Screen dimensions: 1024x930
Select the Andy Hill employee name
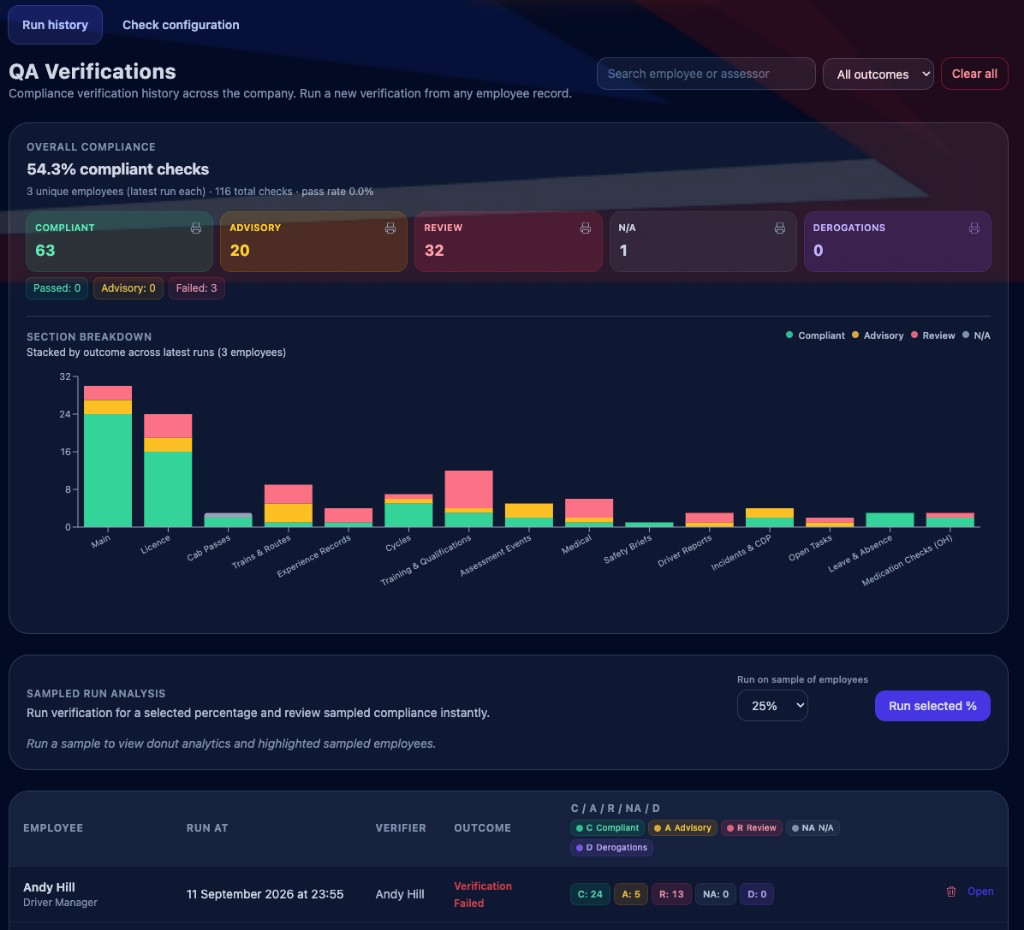tap(49, 887)
